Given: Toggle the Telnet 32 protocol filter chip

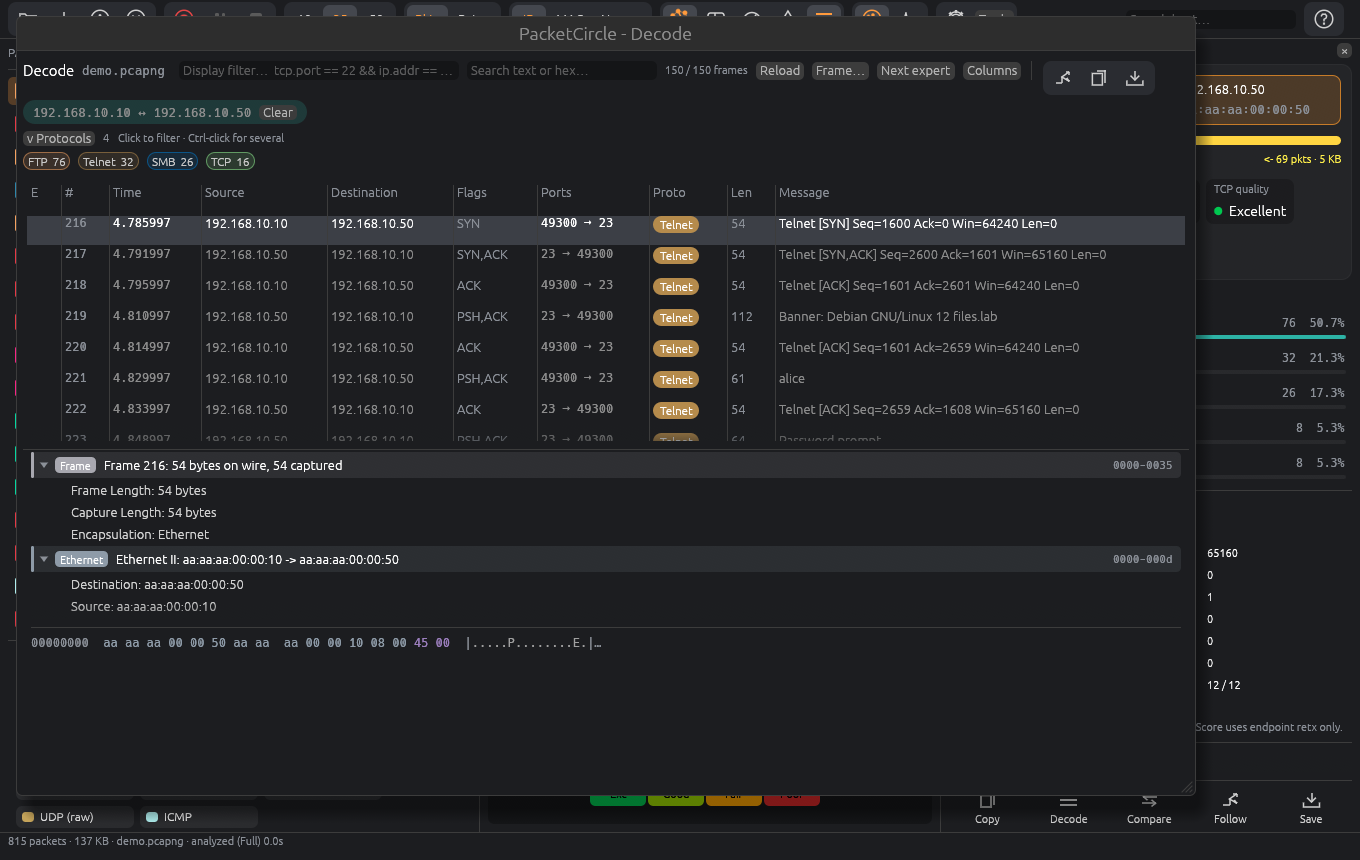Looking at the screenshot, I should pos(108,161).
